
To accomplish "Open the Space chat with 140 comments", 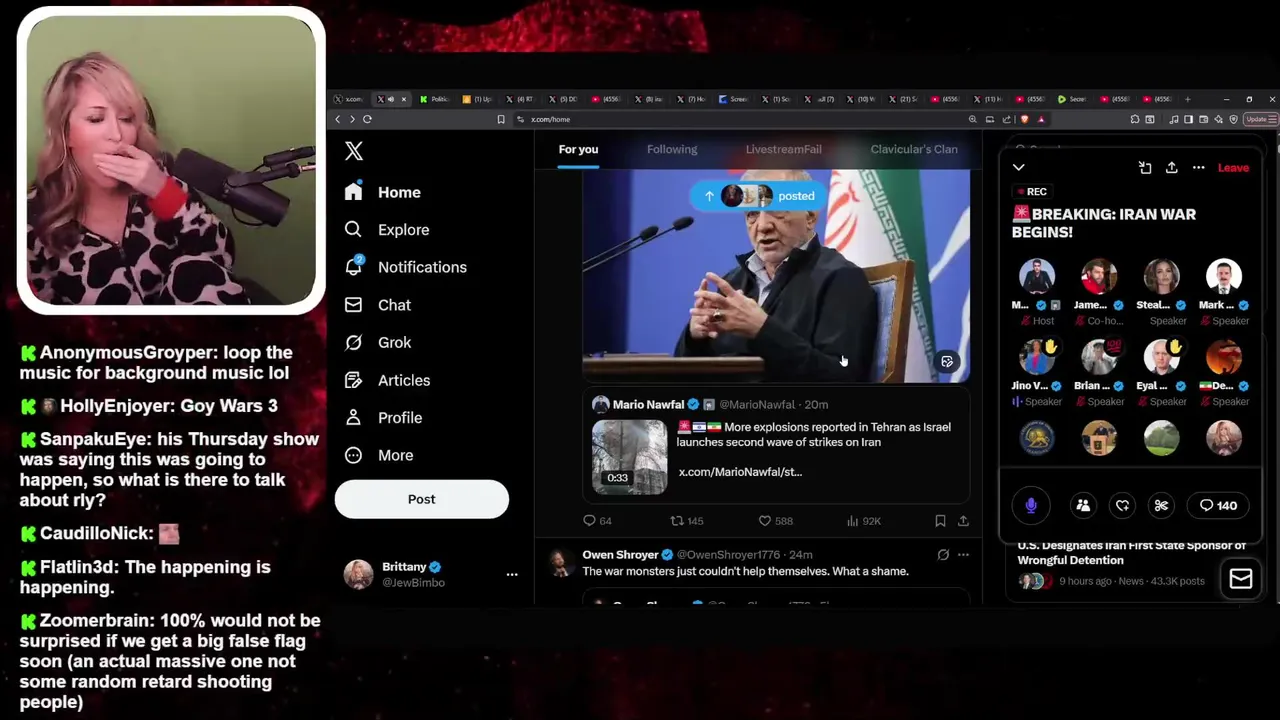I will 1218,506.
